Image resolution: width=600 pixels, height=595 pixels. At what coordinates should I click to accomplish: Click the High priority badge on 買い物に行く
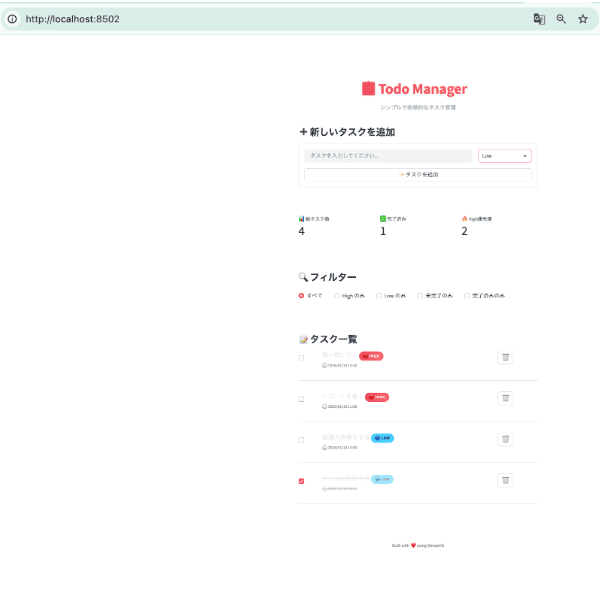371,356
